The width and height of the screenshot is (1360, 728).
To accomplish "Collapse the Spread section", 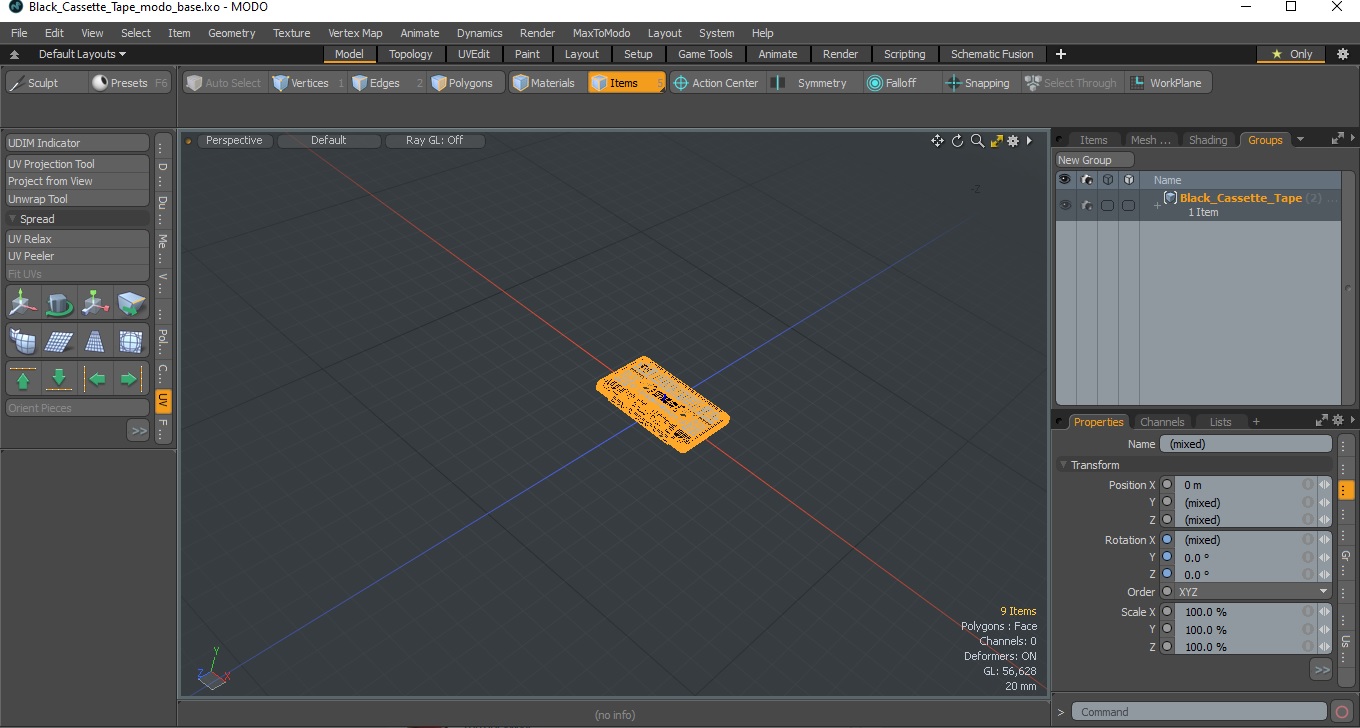I will click(x=12, y=219).
